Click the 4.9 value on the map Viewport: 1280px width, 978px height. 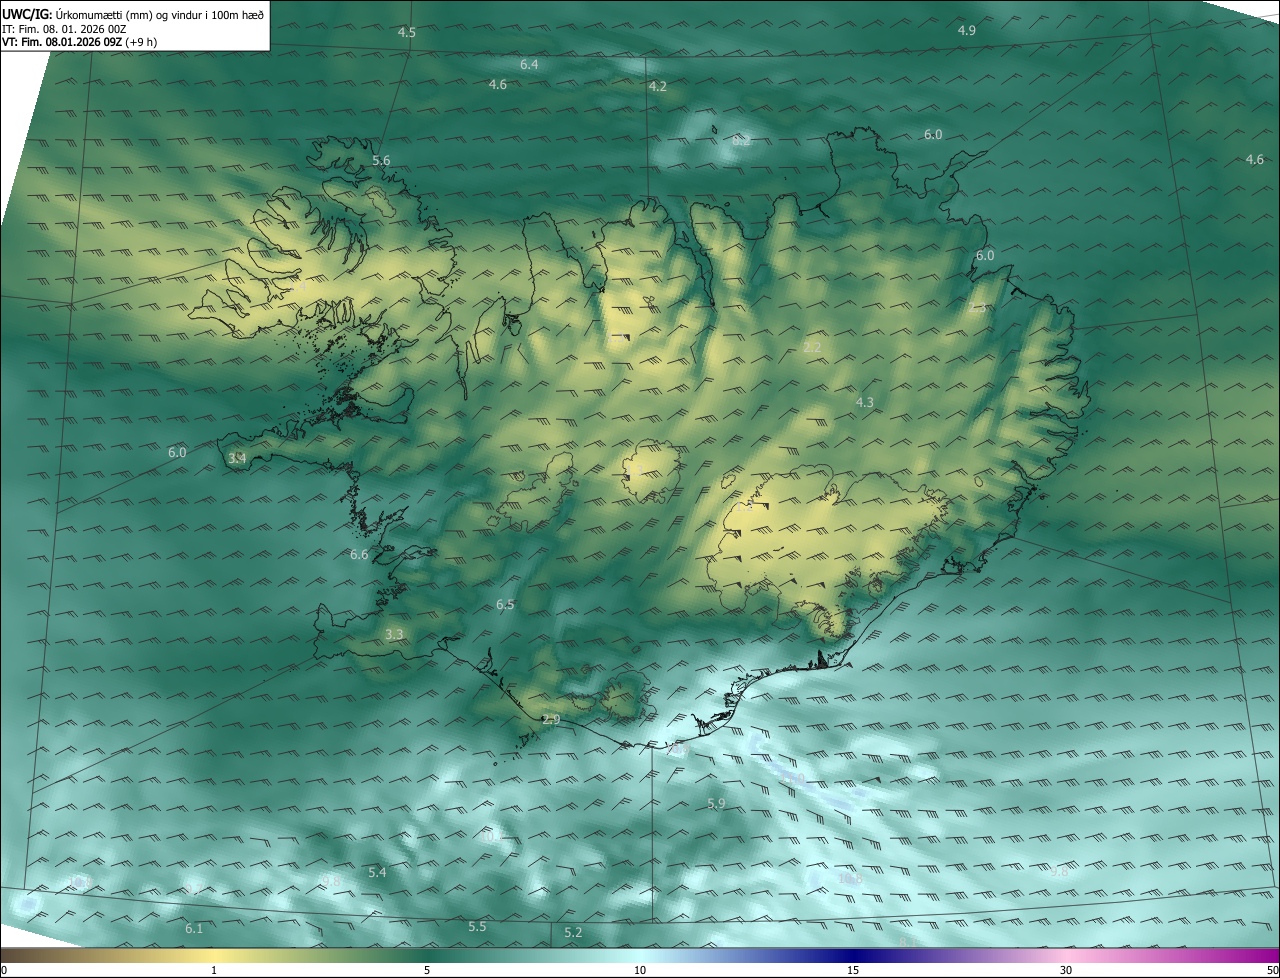coord(967,31)
